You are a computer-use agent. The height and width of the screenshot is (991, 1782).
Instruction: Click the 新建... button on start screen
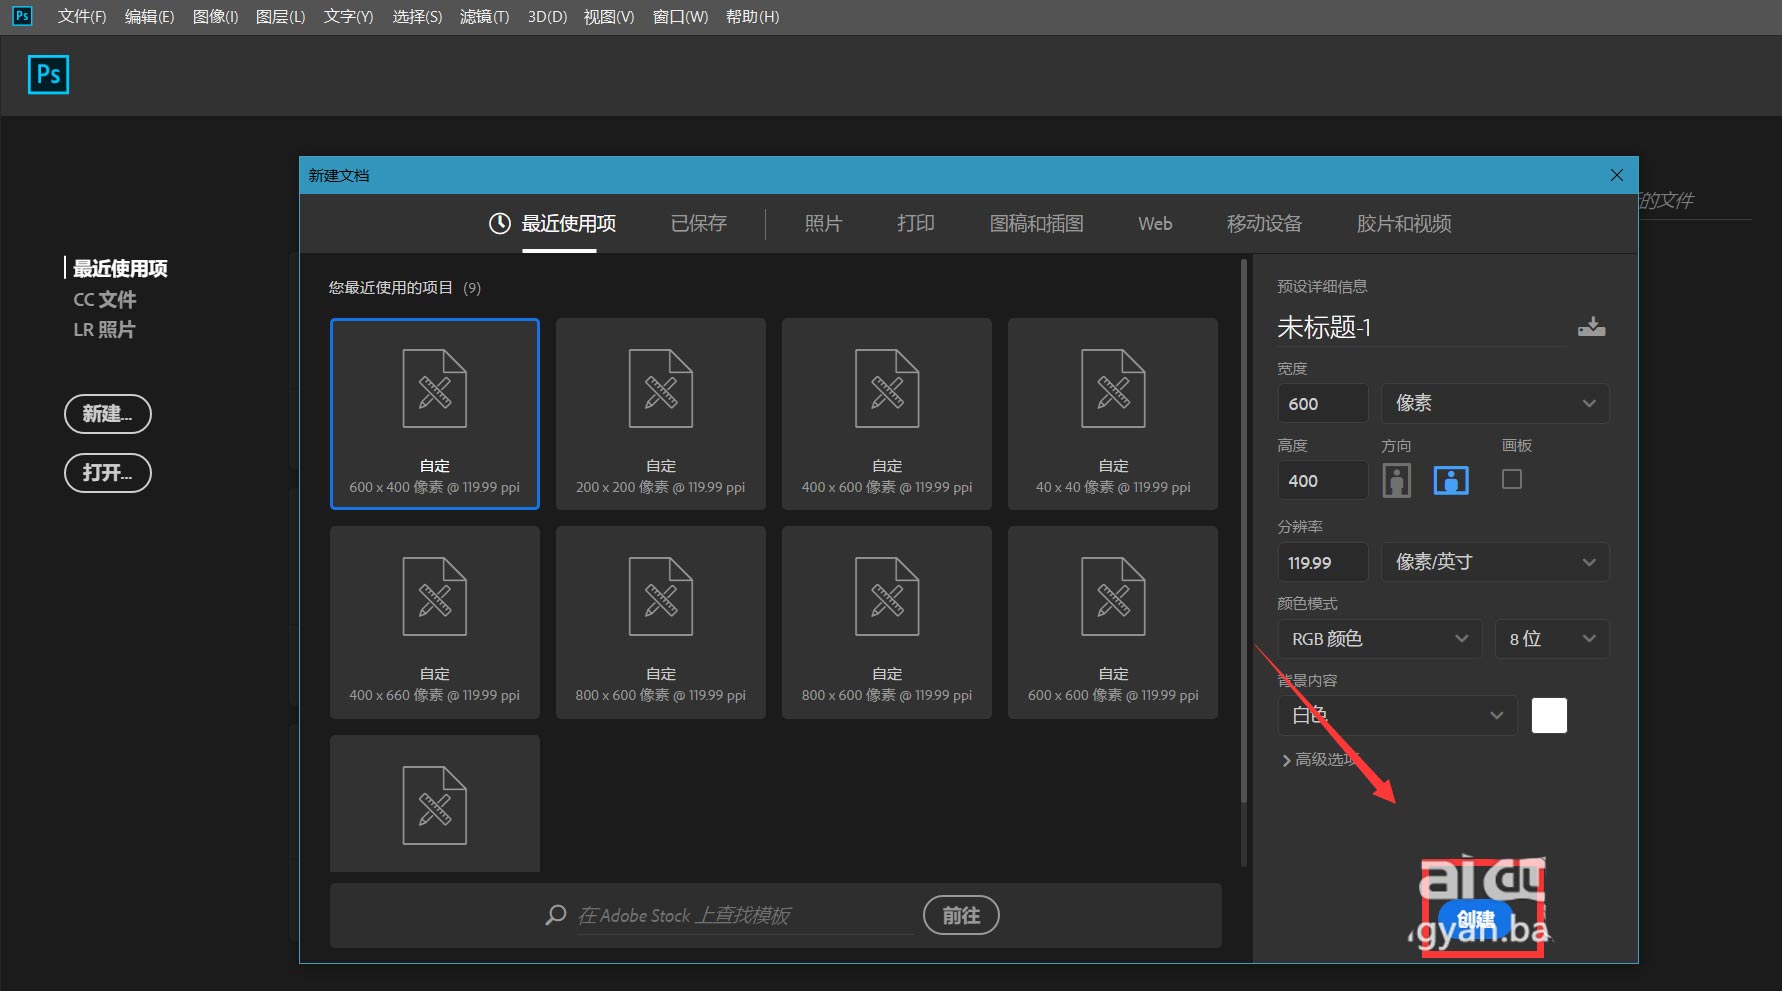(x=108, y=414)
